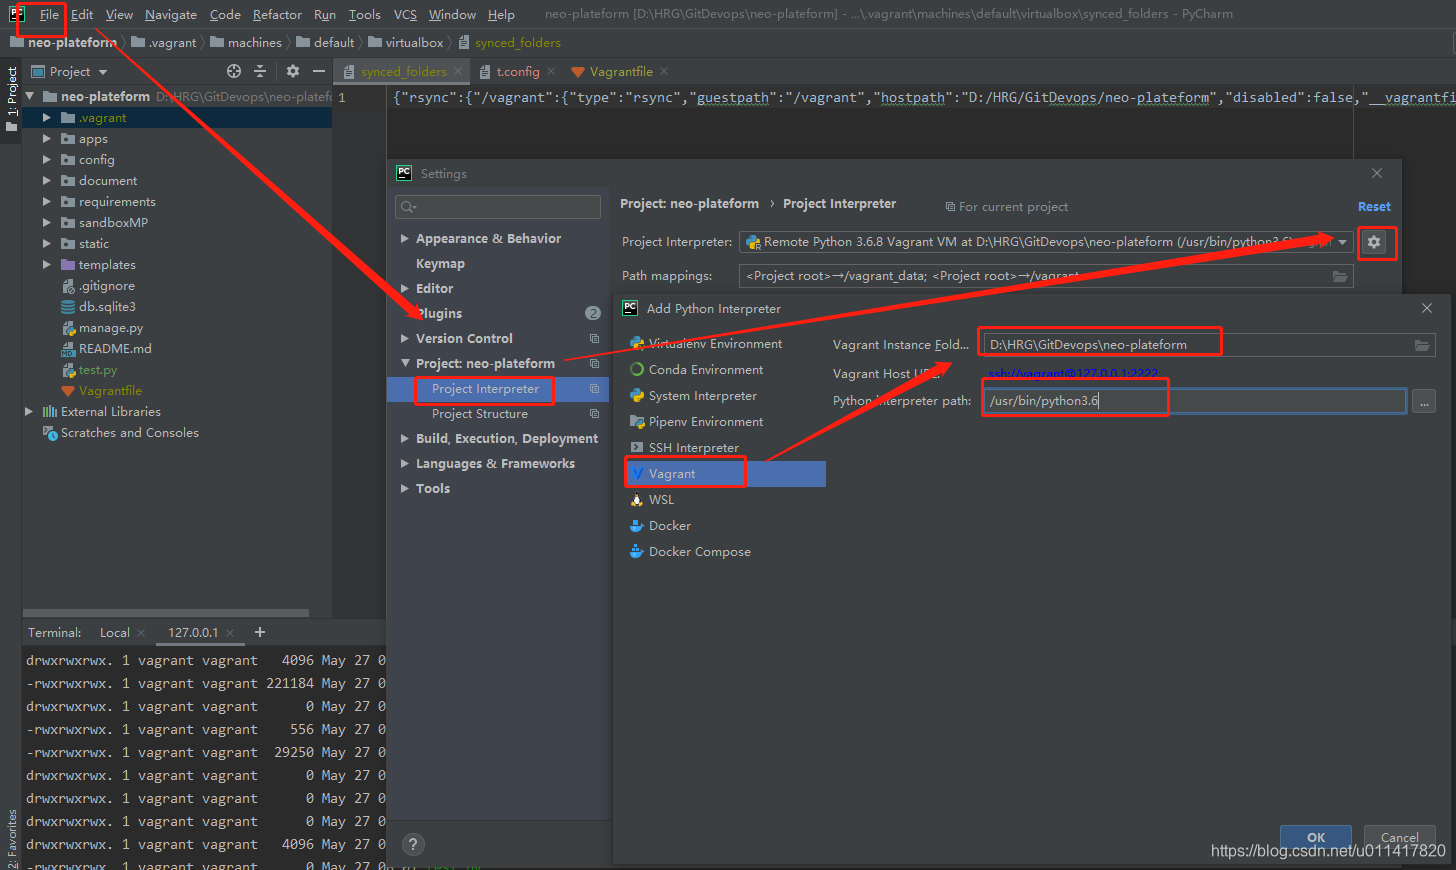Click the interpreter settings gear button
Viewport: 1456px width, 870px height.
[1374, 242]
